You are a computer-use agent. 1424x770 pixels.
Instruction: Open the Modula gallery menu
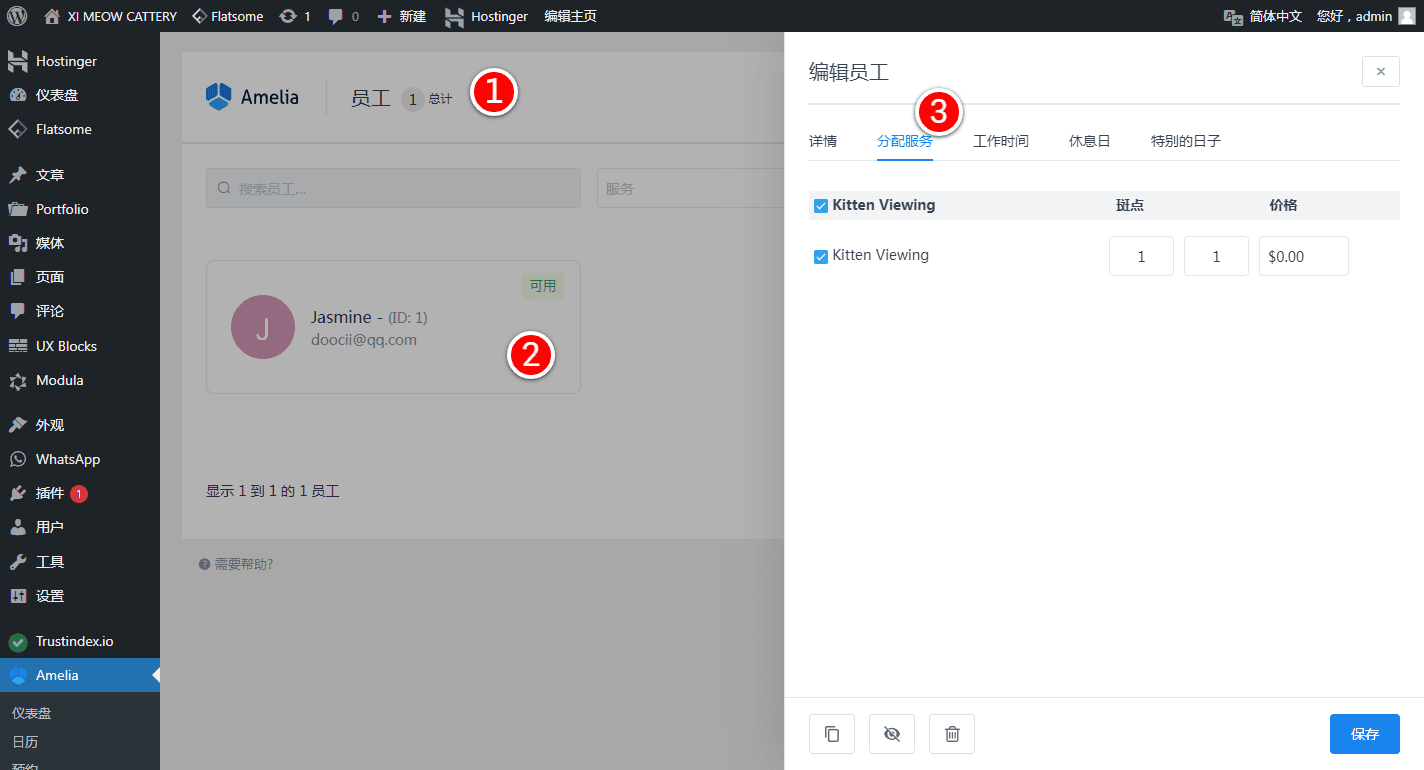click(x=59, y=380)
